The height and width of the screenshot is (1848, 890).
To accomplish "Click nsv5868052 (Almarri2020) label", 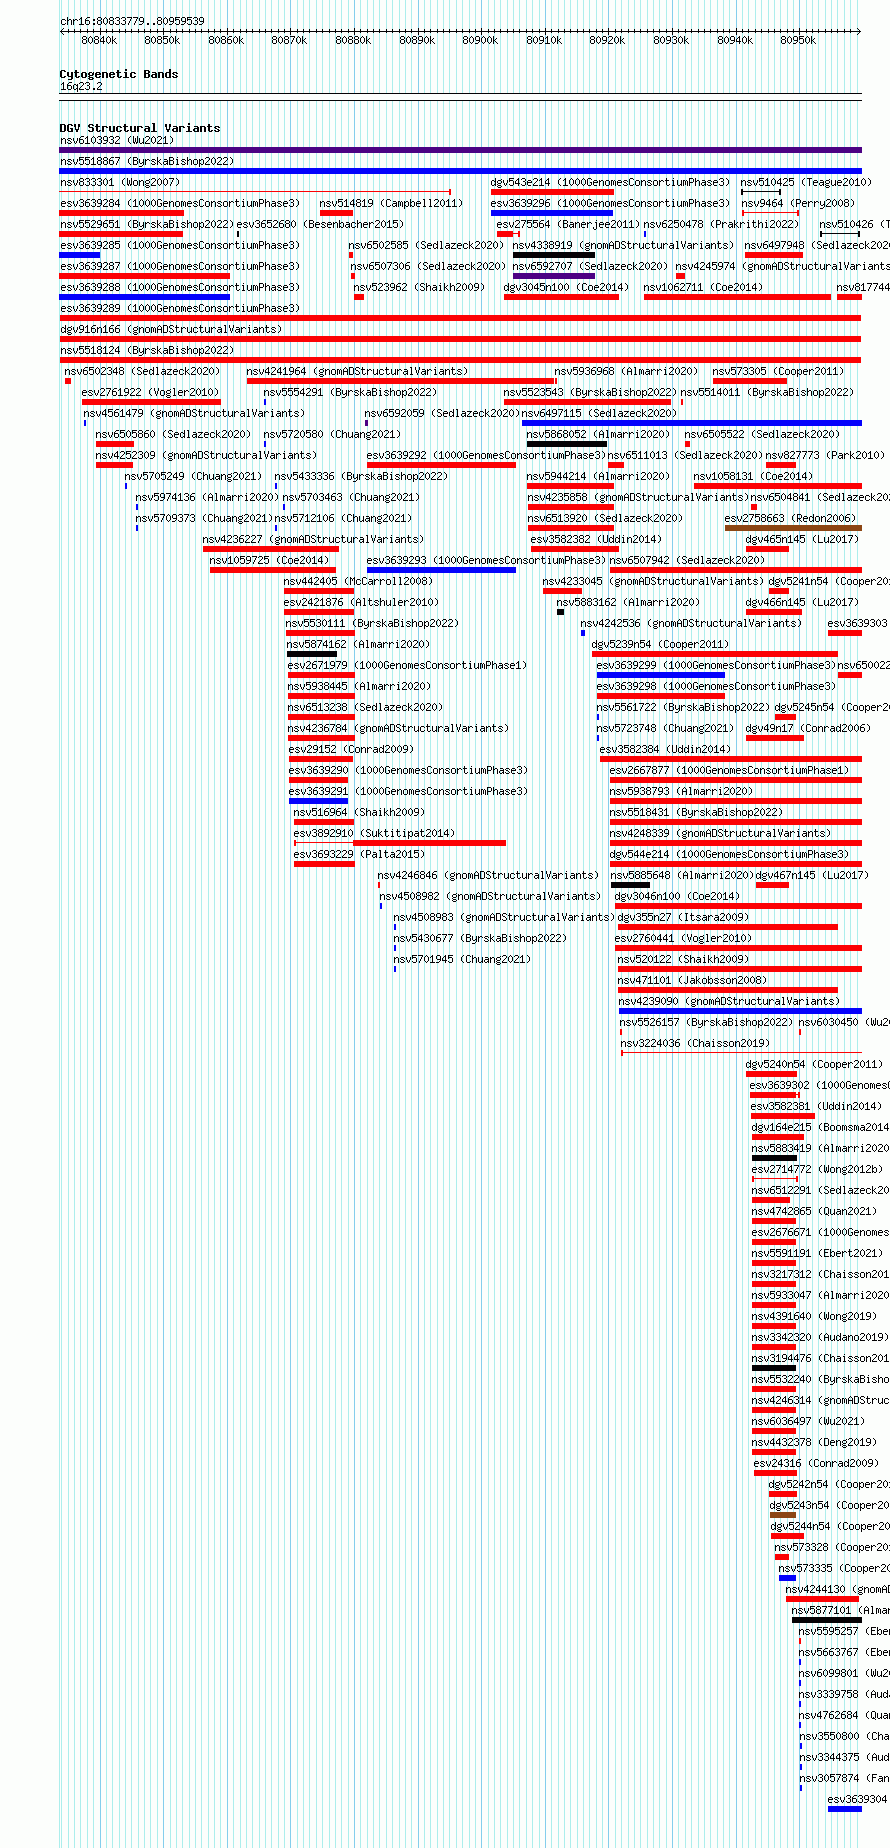I will [x=598, y=434].
